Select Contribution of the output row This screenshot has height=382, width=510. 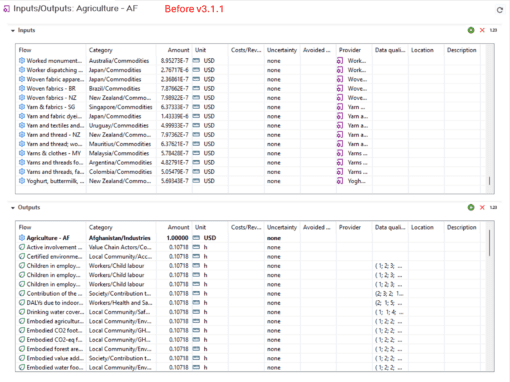(251, 294)
